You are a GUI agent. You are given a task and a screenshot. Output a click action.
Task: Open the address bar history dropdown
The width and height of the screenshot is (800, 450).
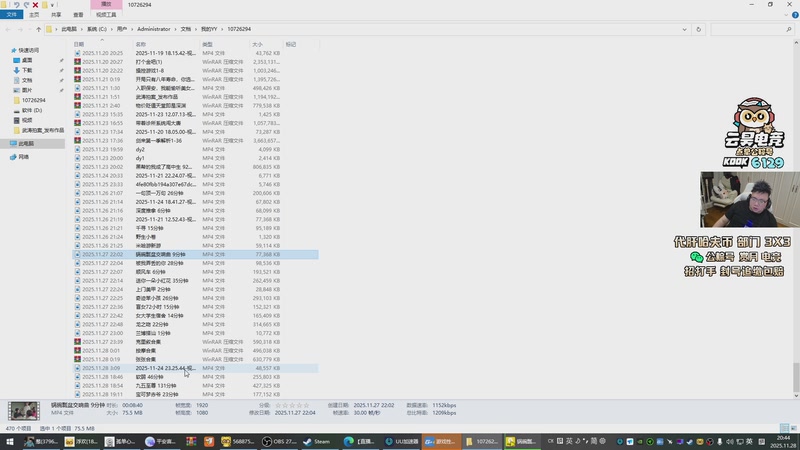684,30
